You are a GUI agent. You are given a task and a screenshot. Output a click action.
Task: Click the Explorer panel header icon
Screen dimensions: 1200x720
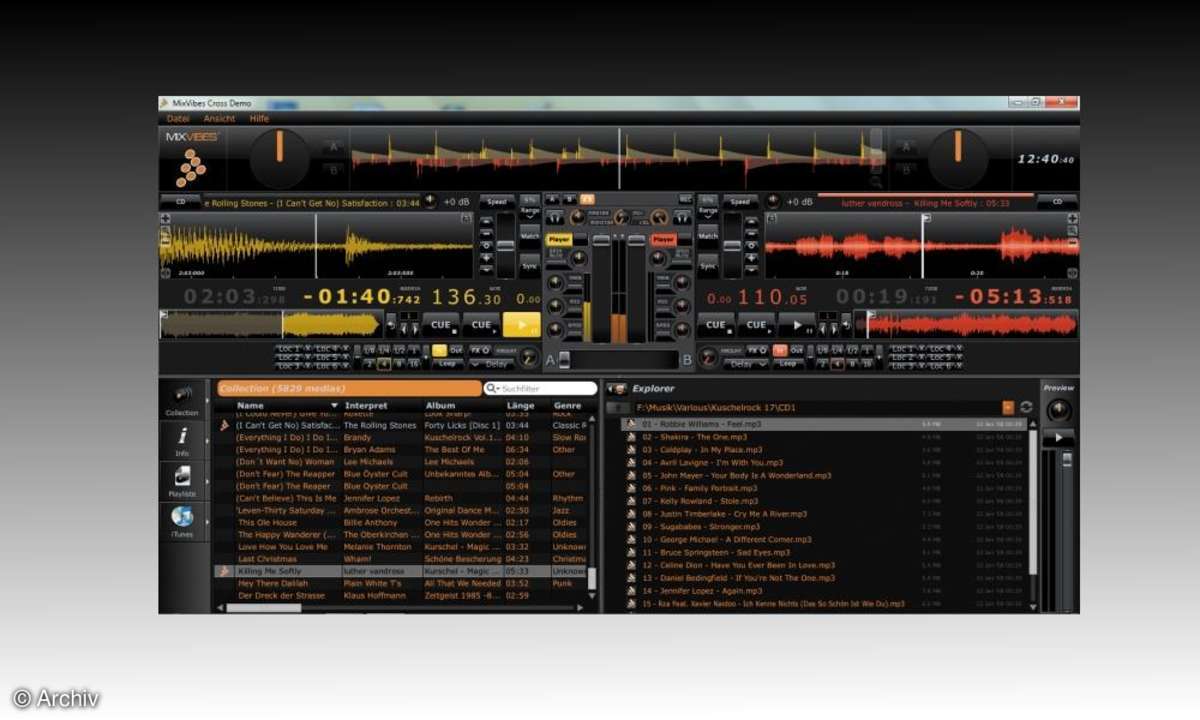click(618, 389)
